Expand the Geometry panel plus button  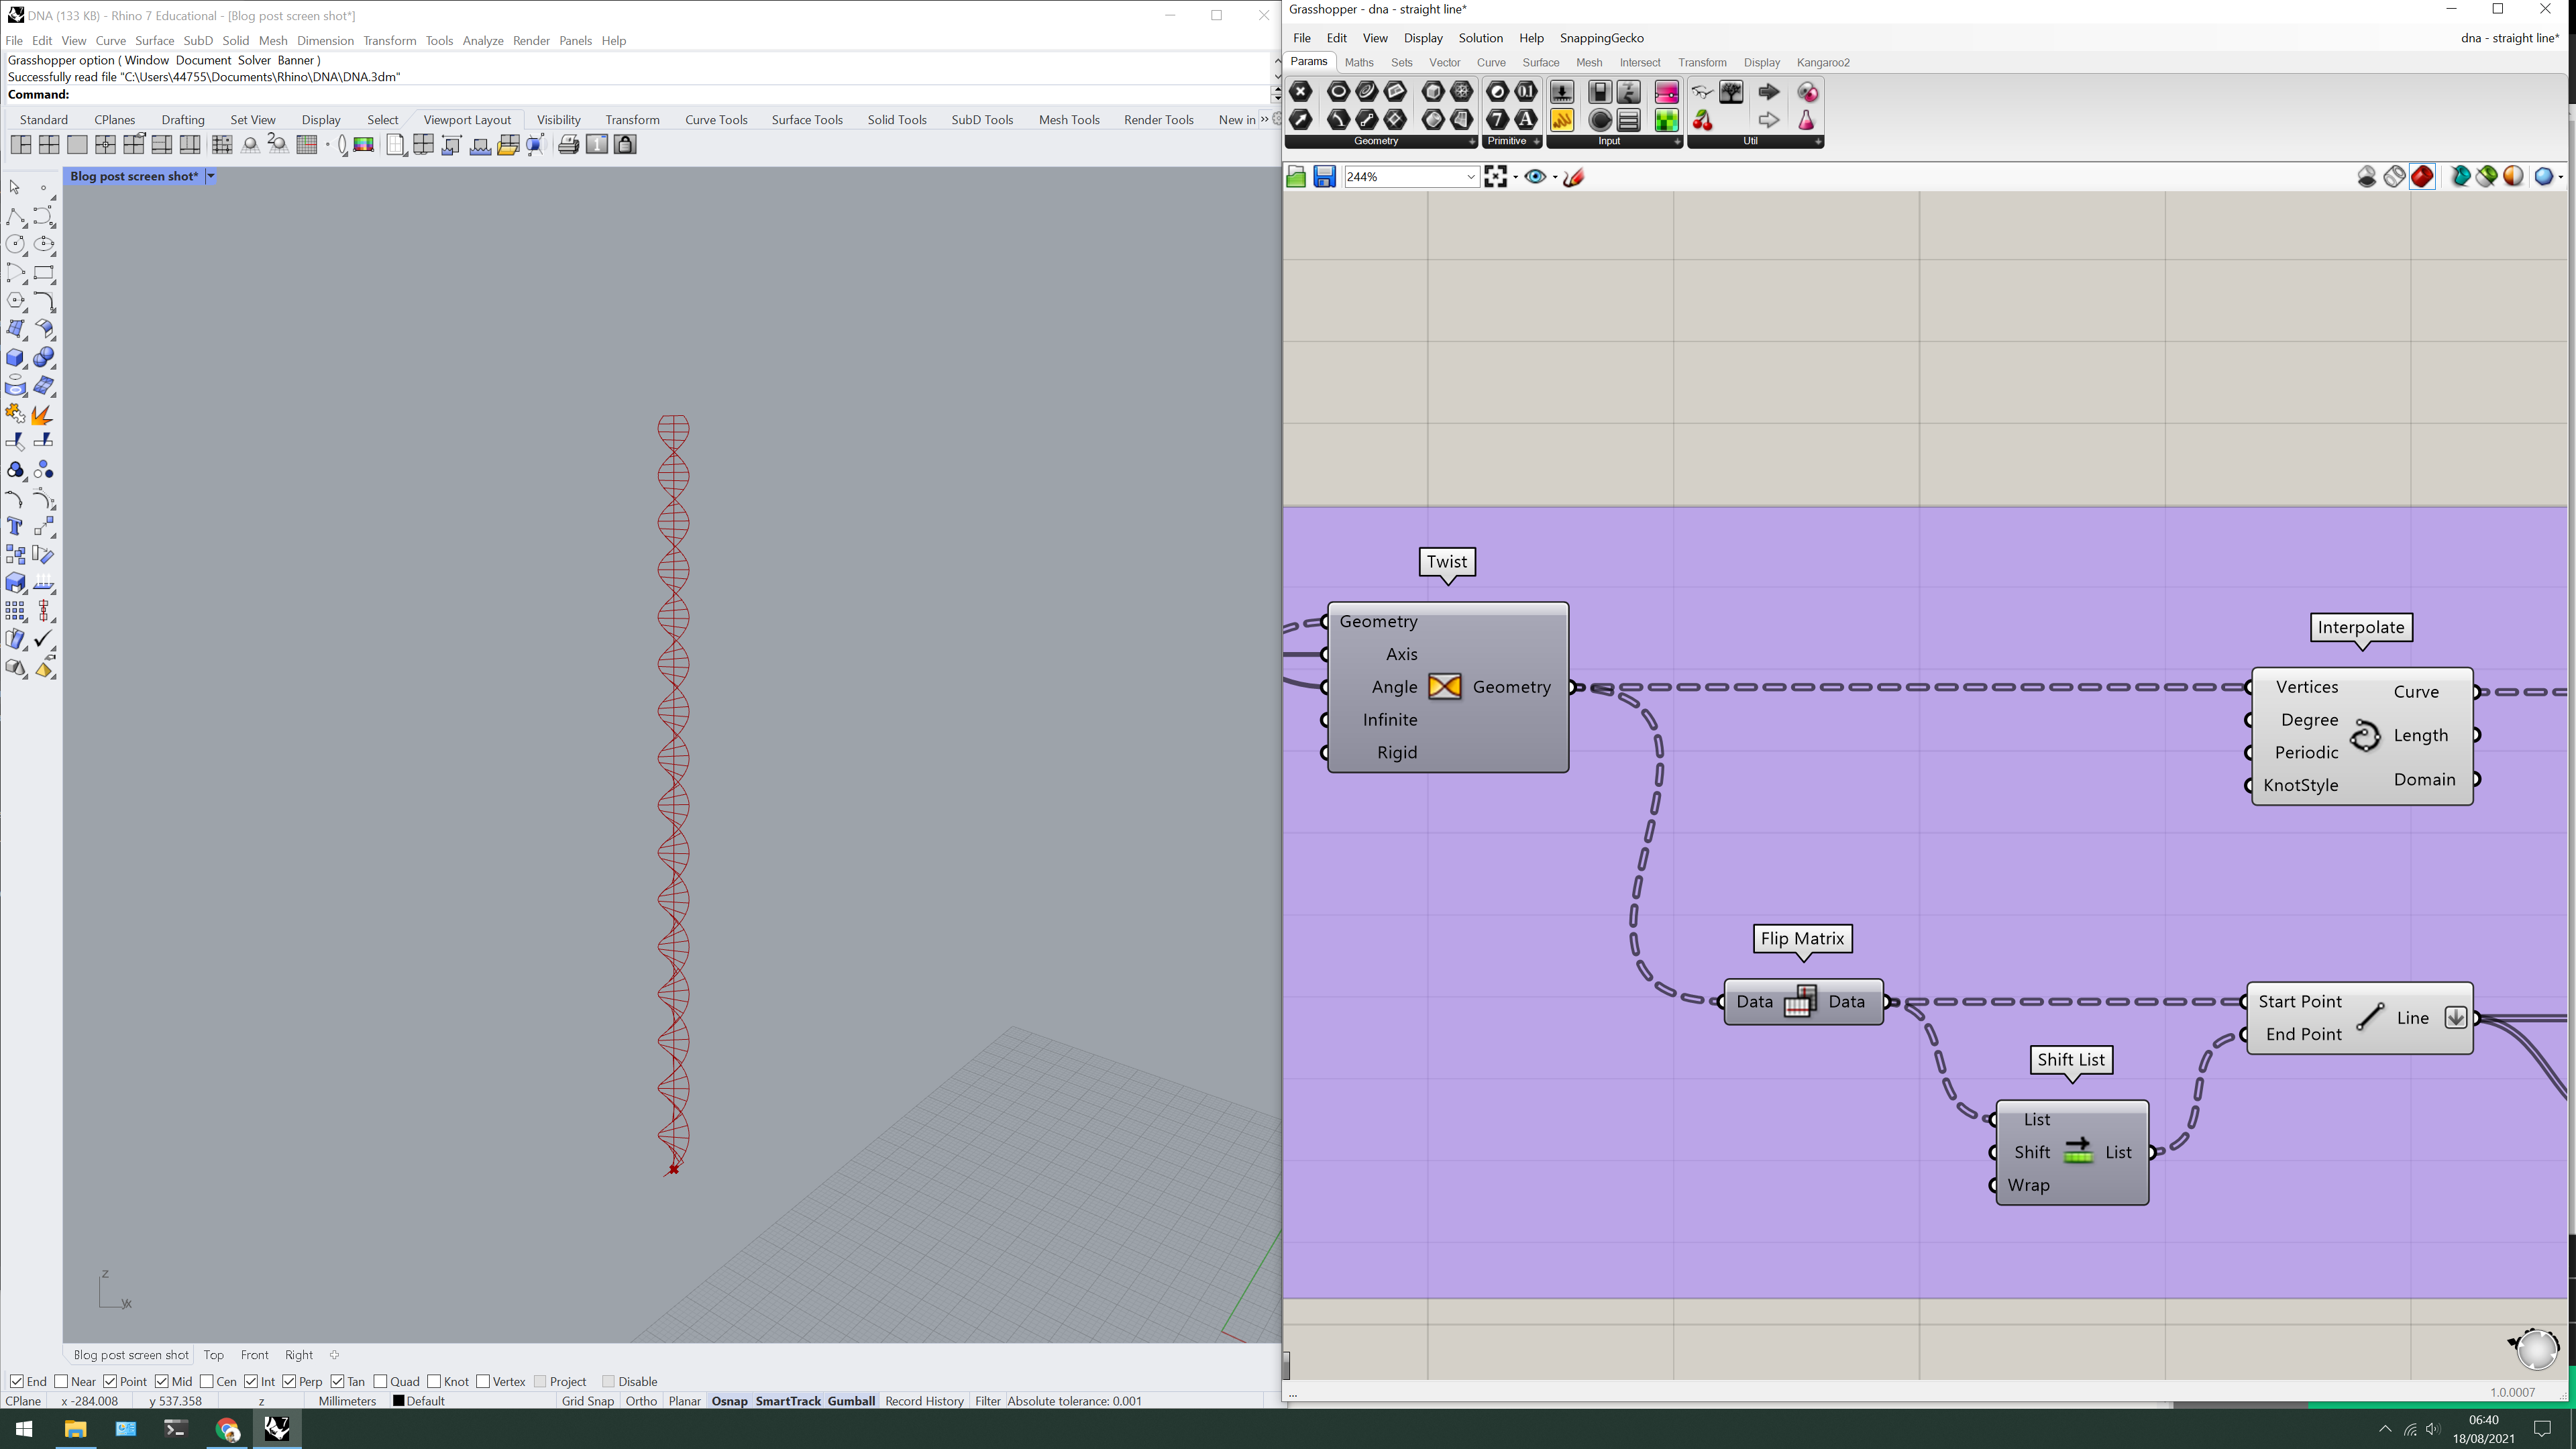tap(1471, 142)
